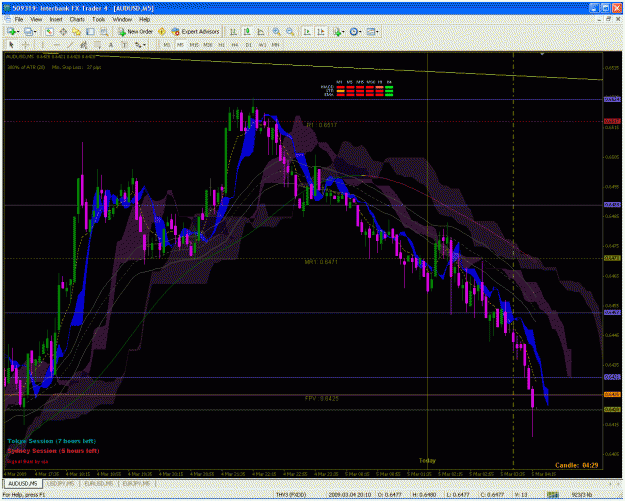The width and height of the screenshot is (625, 501).
Task: Select the Fibonacci retracement tool
Action: click(97, 45)
